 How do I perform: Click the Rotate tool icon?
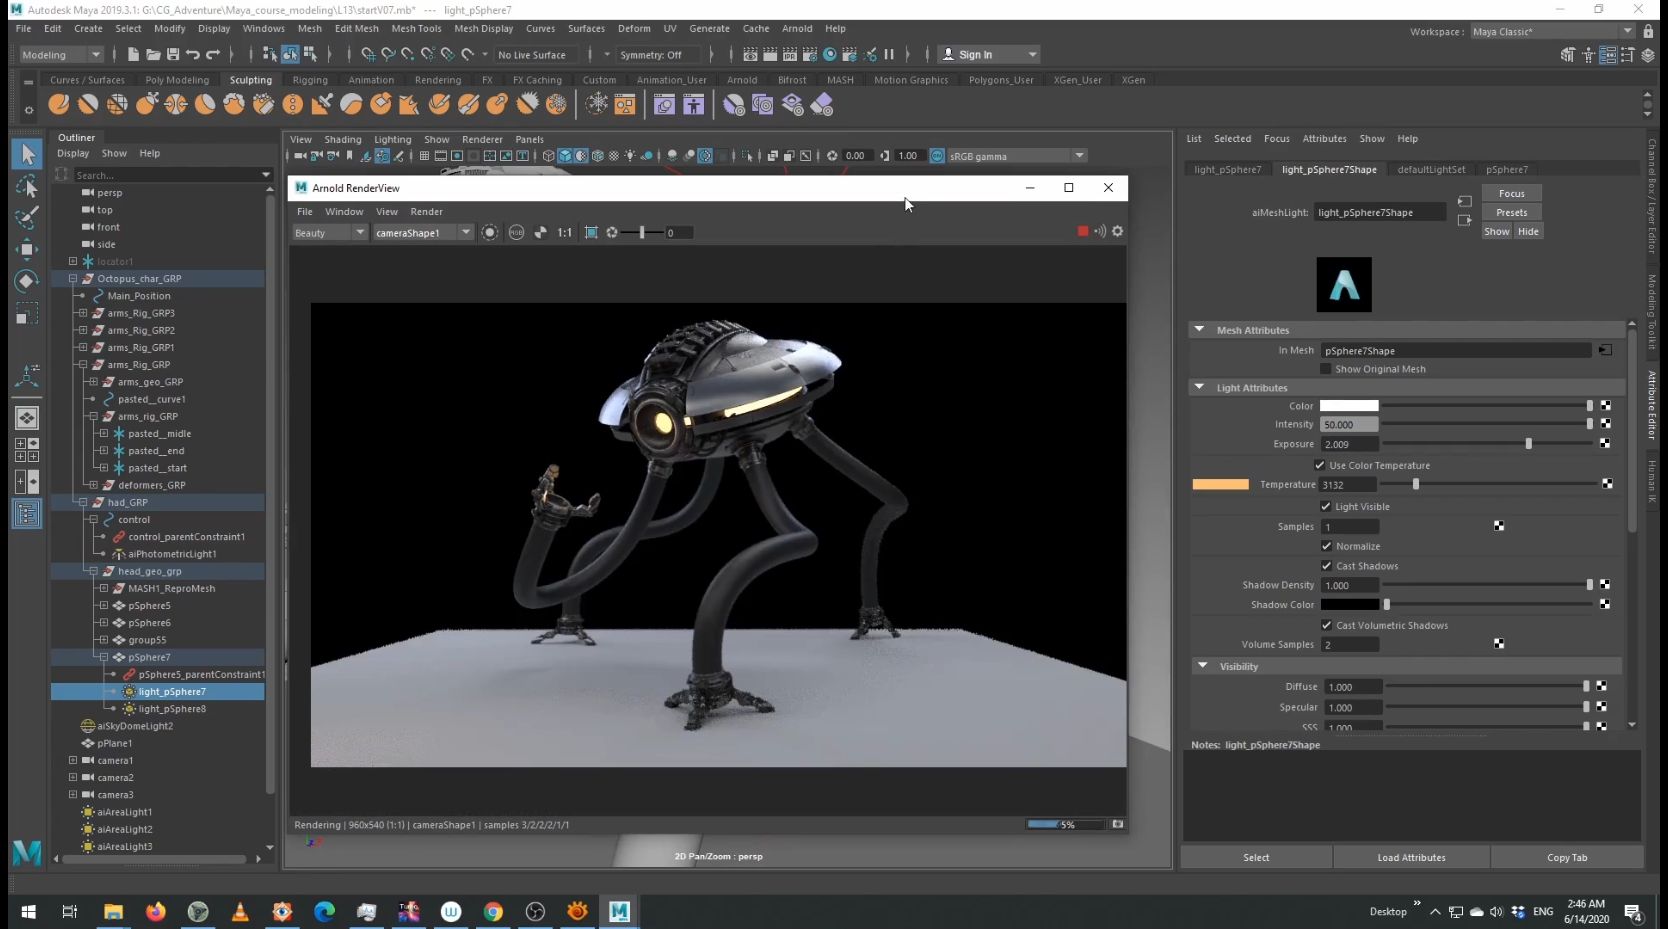(27, 281)
